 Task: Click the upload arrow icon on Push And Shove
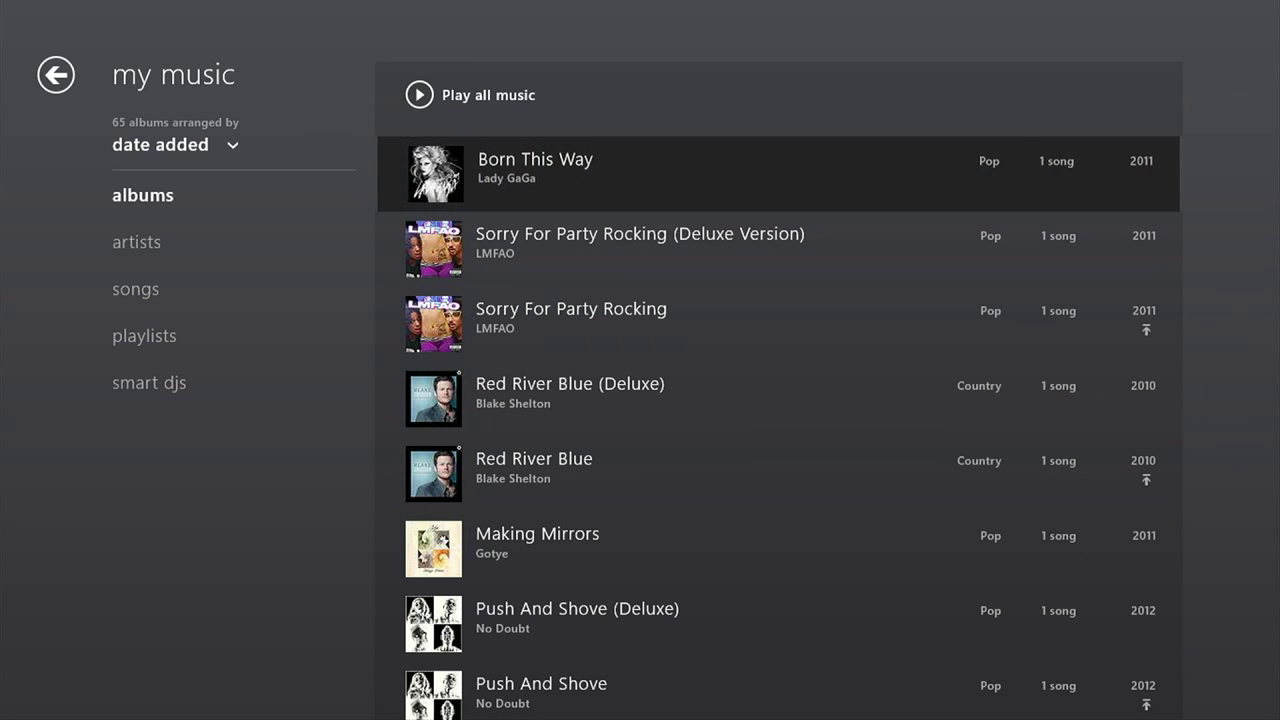click(x=1146, y=705)
